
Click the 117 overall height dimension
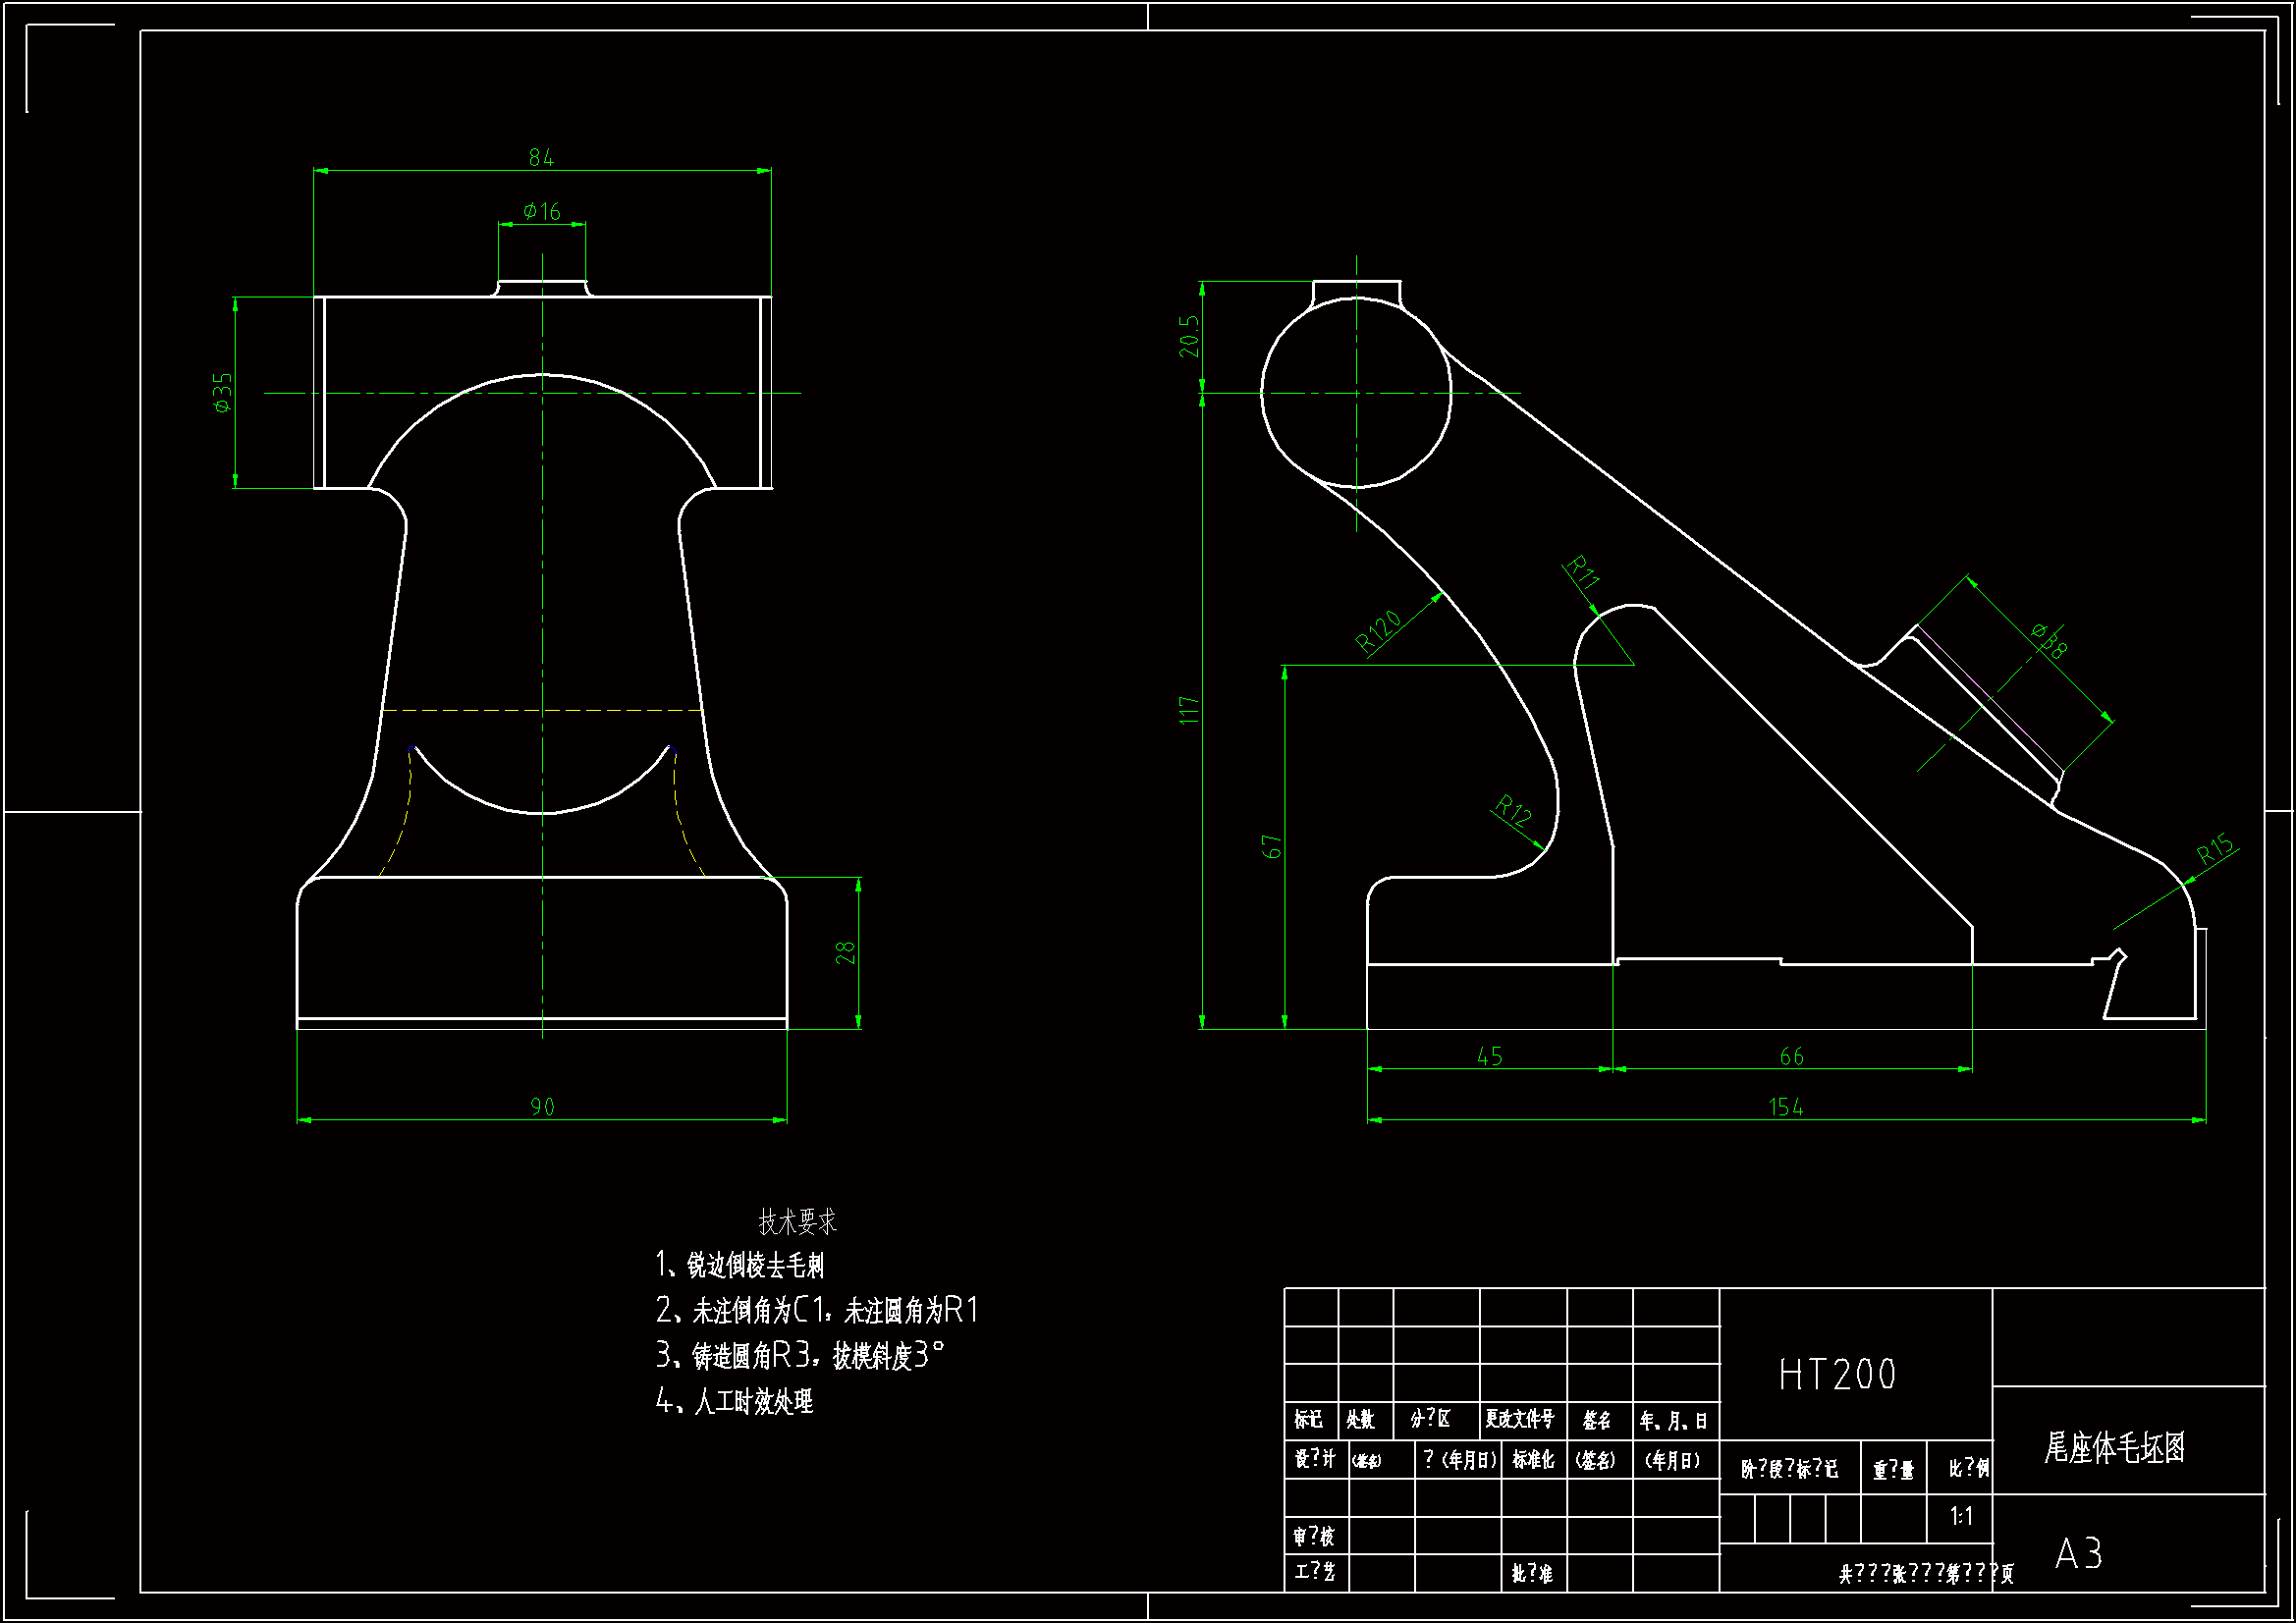[x=1188, y=710]
